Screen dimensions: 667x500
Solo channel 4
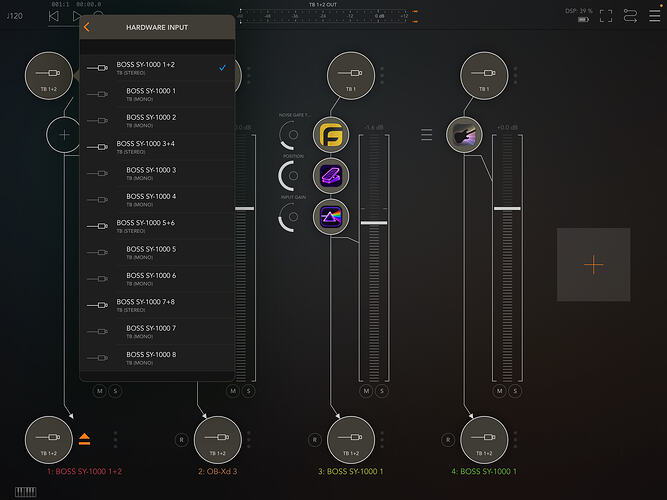tap(515, 391)
